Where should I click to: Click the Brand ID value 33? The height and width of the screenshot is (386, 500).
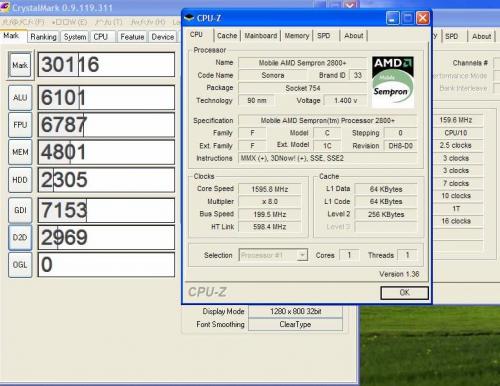click(358, 75)
